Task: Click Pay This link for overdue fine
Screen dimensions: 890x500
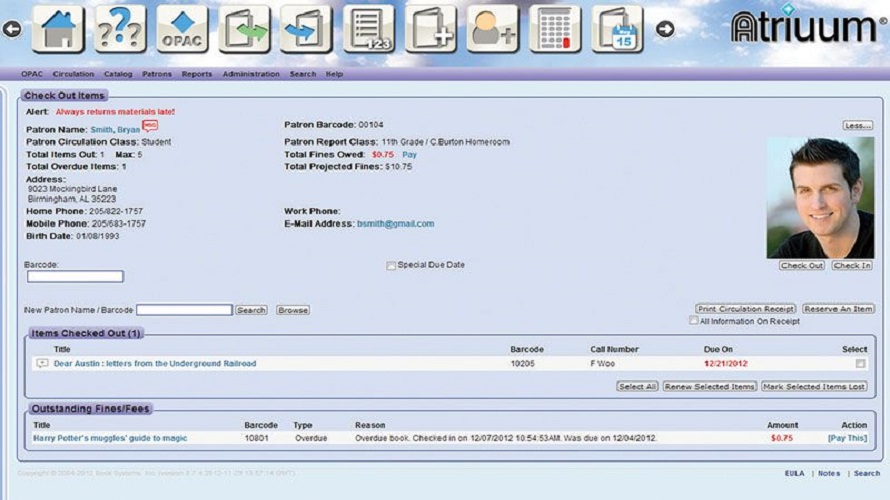Action: click(846, 438)
